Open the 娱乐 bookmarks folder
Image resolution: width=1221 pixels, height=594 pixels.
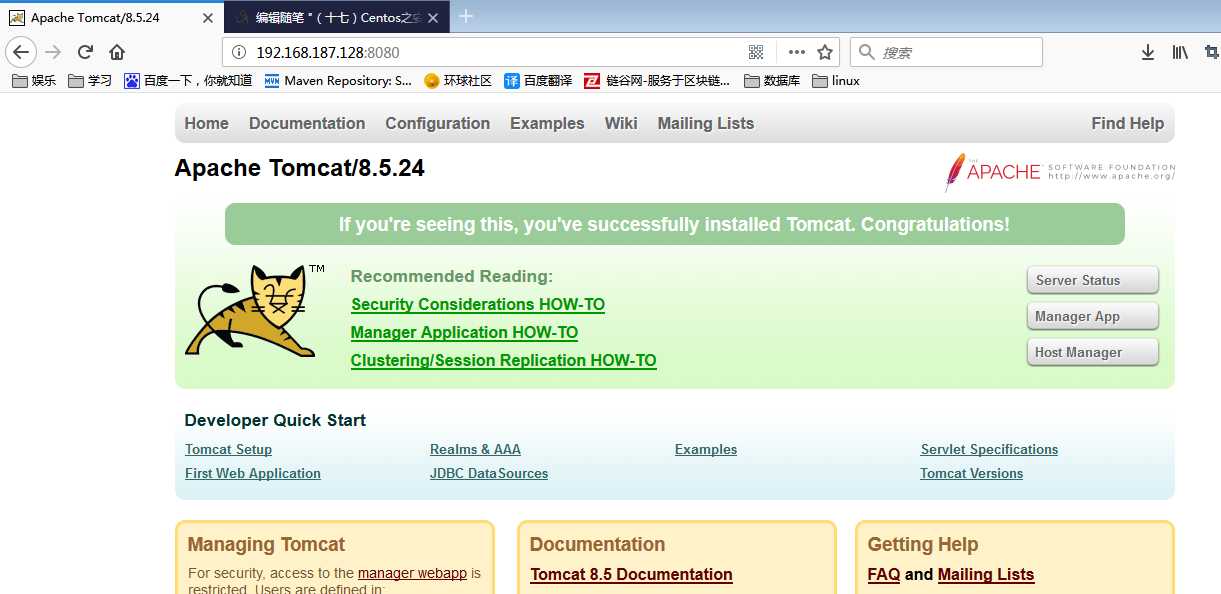pyautogui.click(x=34, y=81)
